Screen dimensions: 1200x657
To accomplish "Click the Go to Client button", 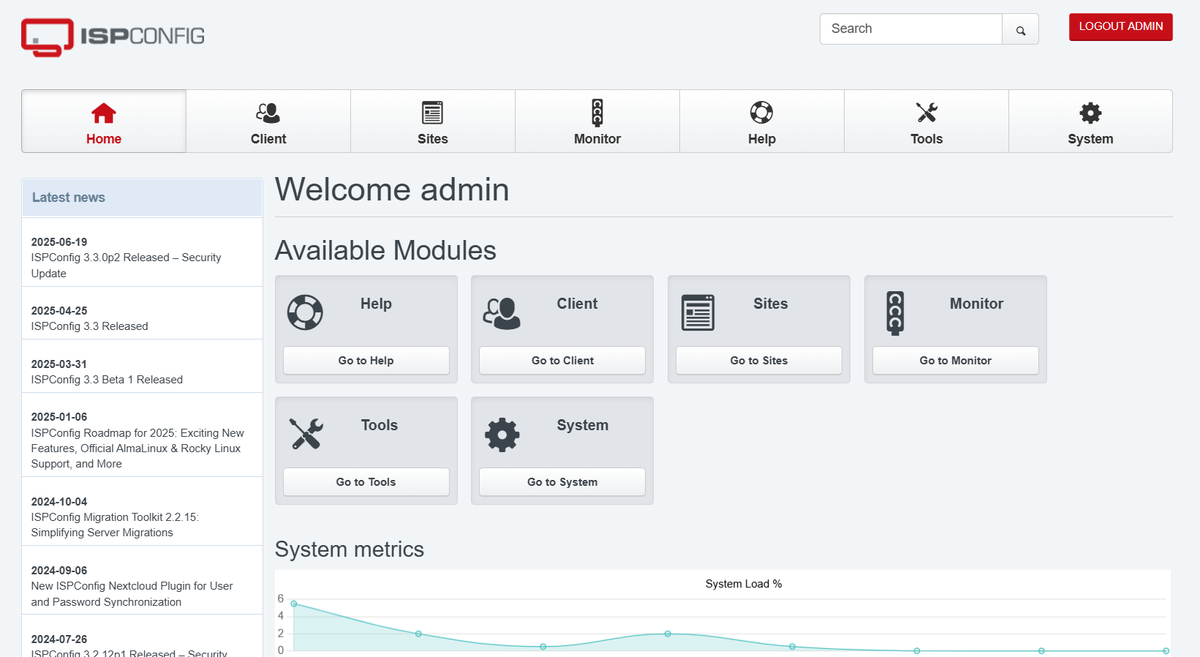I will pyautogui.click(x=562, y=361).
